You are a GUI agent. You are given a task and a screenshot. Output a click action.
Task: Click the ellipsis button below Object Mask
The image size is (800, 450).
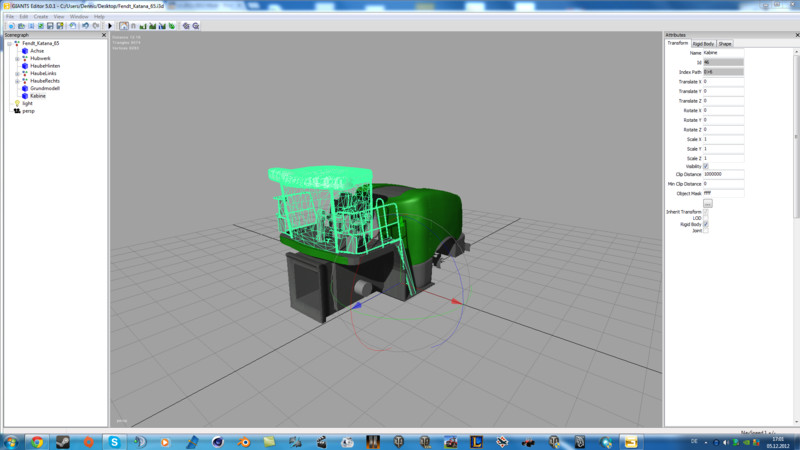point(708,203)
